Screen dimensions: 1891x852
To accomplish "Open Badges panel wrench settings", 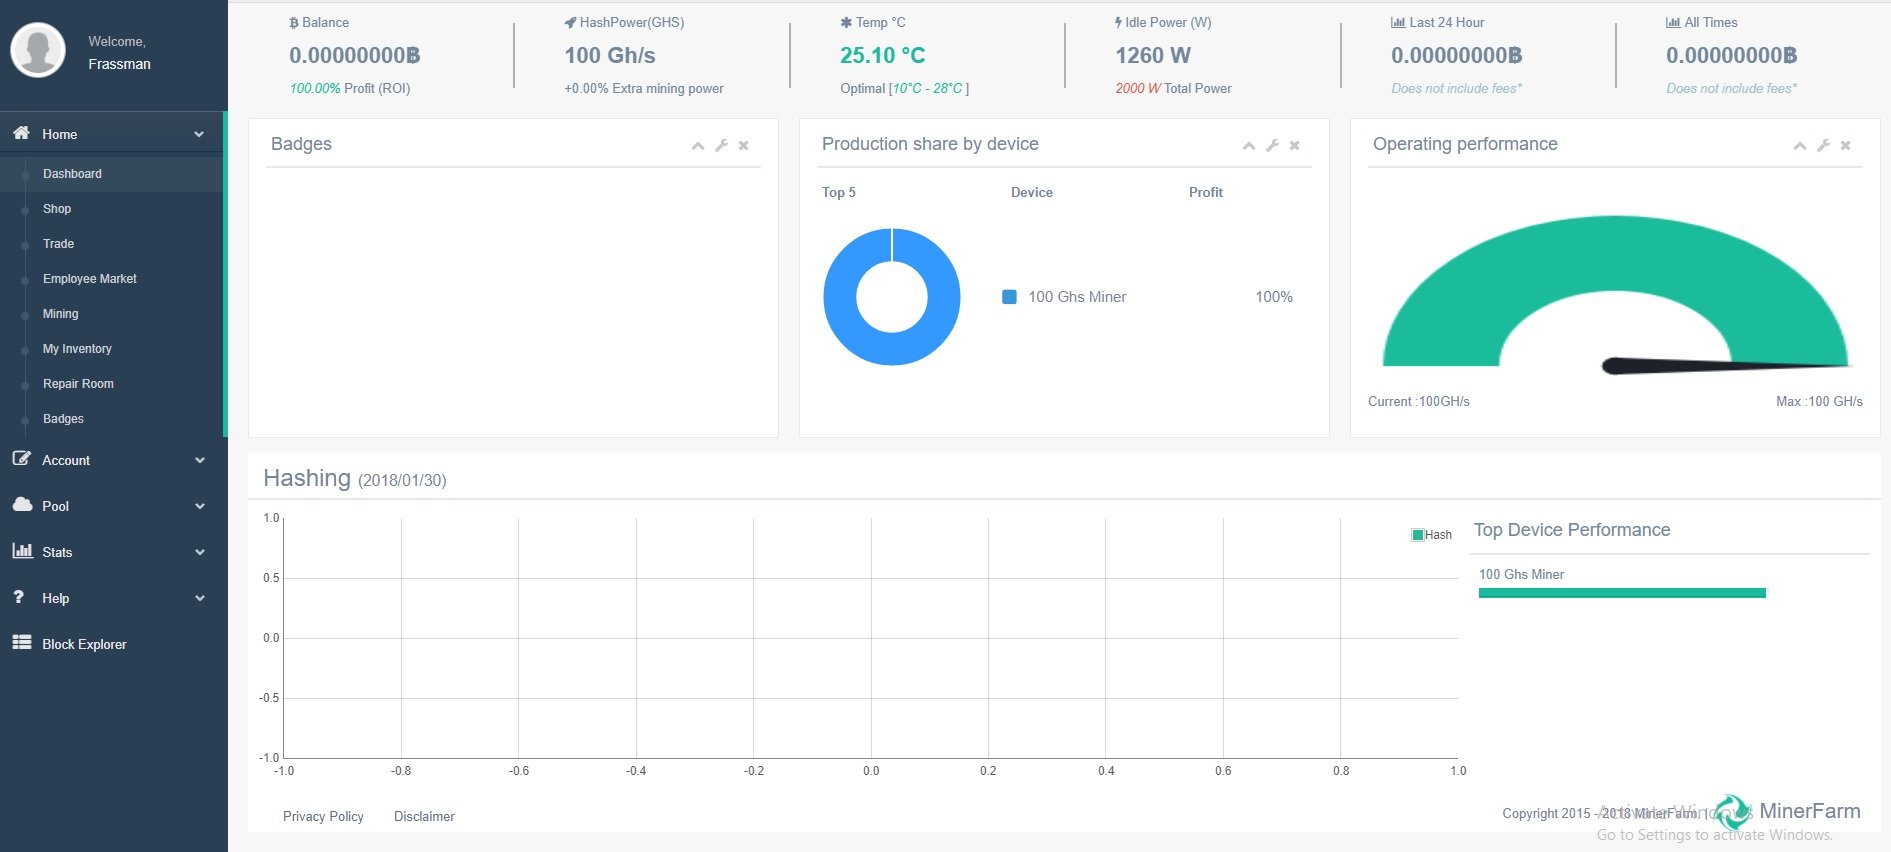I will tap(721, 146).
